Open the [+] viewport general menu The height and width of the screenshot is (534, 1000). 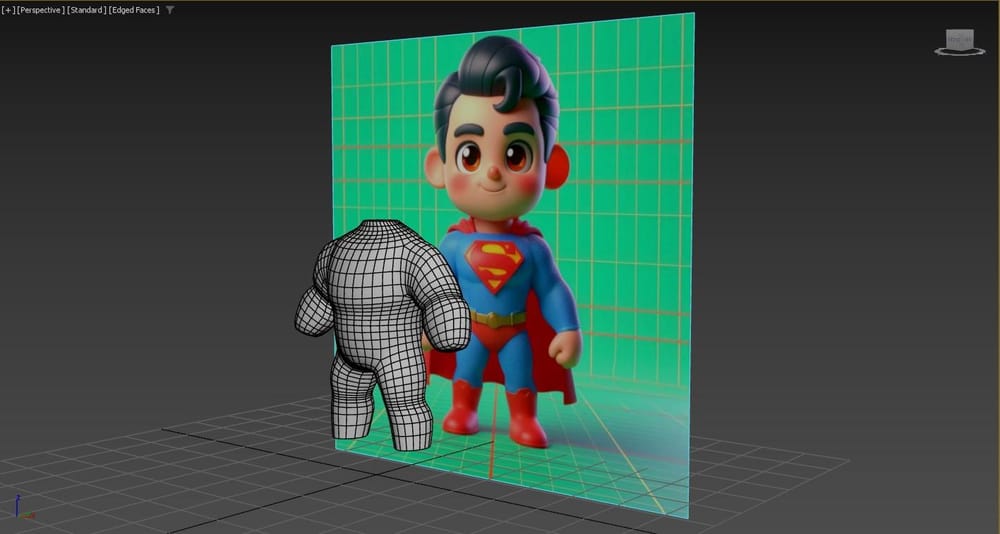[8, 10]
